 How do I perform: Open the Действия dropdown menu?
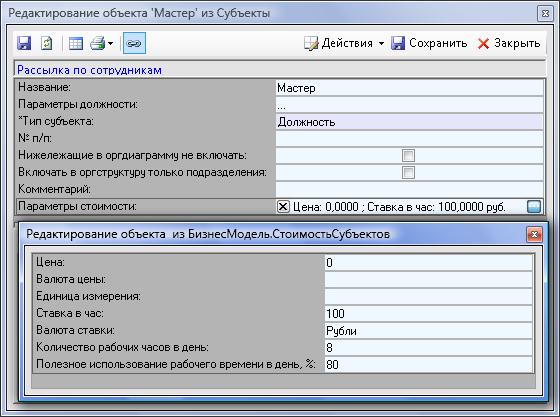pyautogui.click(x=344, y=43)
